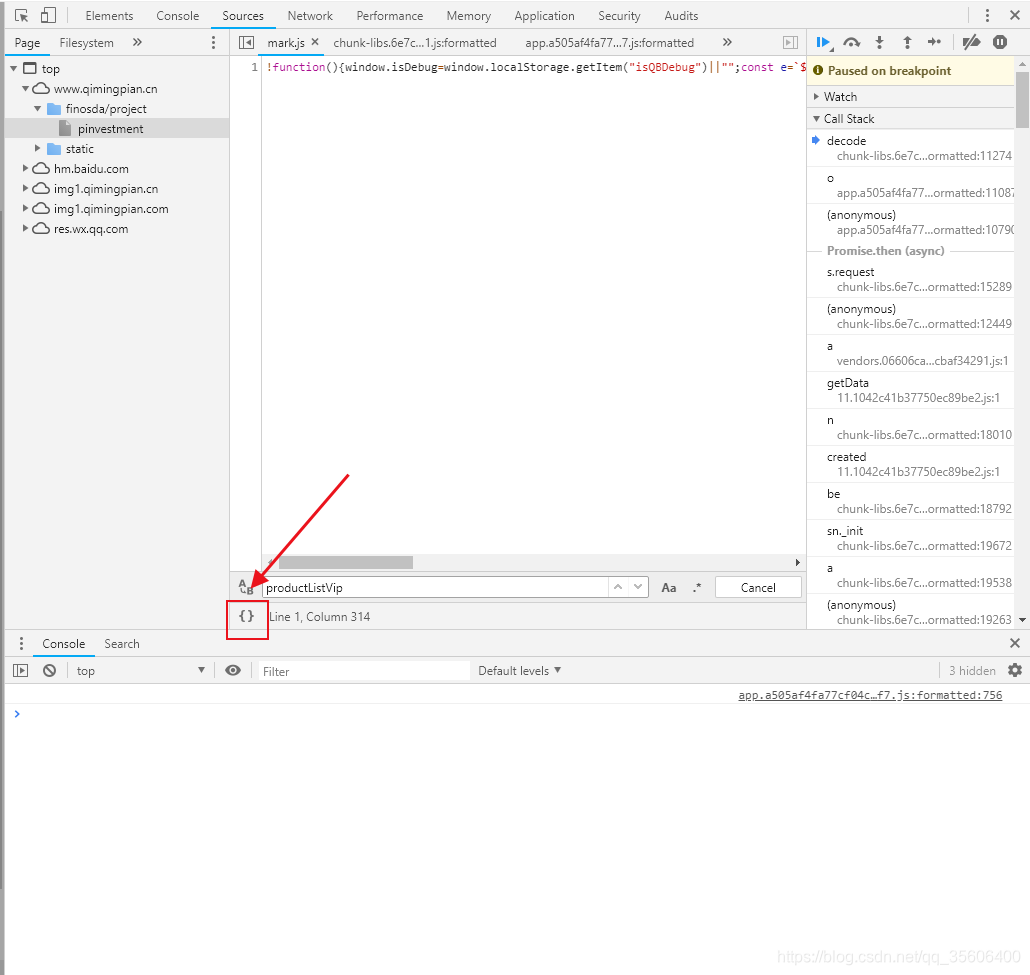This screenshot has height=975, width=1030.
Task: Jump to previous search match arrow
Action: pyautogui.click(x=617, y=587)
